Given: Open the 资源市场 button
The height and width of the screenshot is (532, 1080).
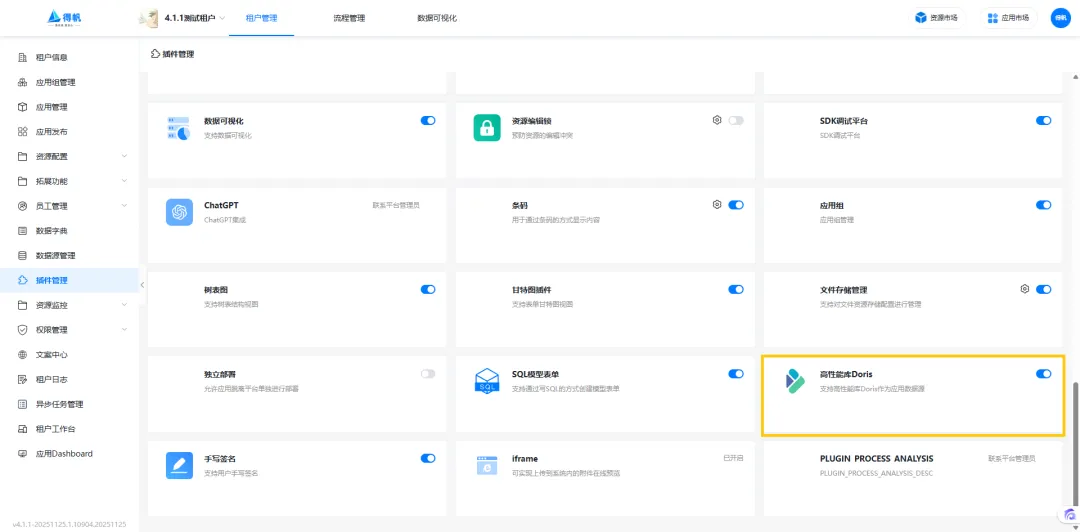Looking at the screenshot, I should [x=936, y=18].
